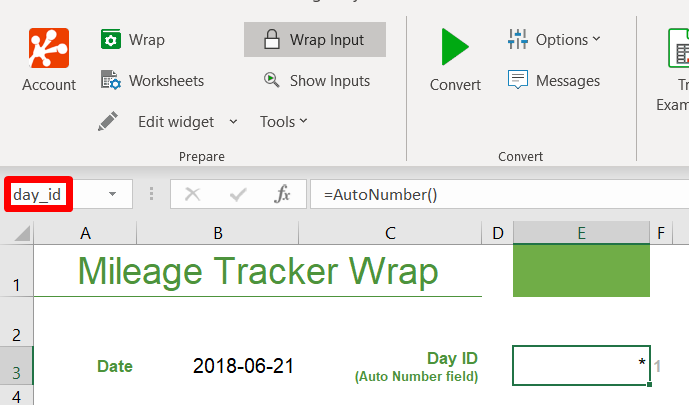
Task: Open the Account button
Action: point(49,60)
